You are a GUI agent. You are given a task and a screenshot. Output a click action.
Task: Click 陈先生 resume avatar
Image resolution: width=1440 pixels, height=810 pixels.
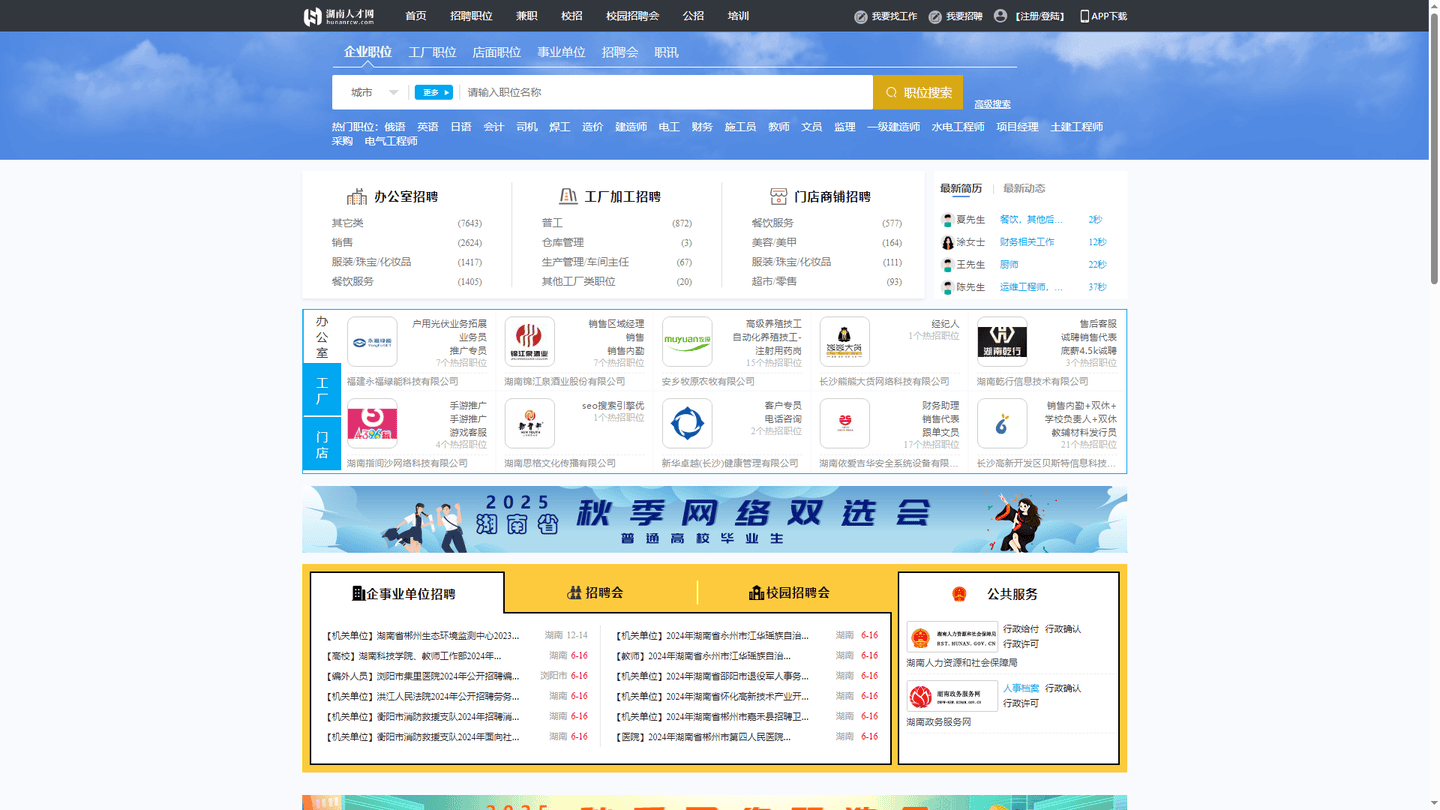(x=947, y=287)
